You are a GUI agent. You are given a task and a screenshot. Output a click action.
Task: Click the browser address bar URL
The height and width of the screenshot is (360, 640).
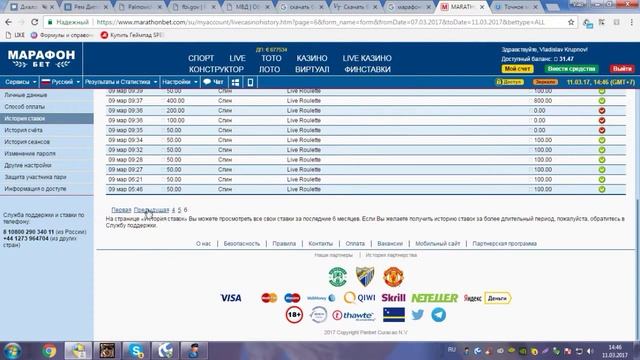point(320,22)
